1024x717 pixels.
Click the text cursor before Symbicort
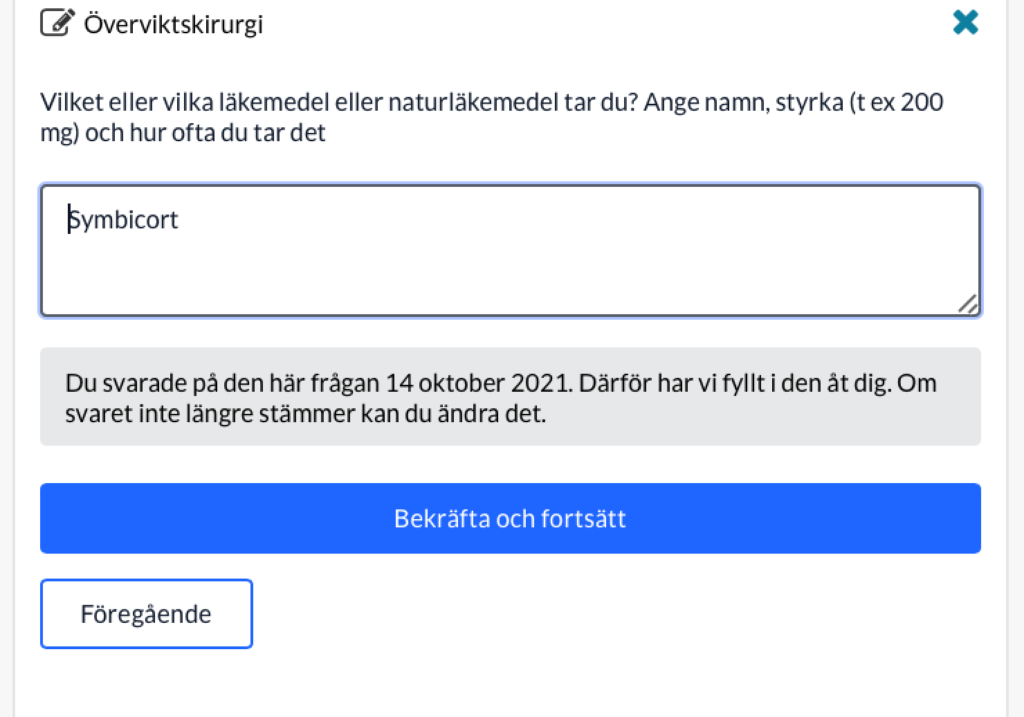coord(69,219)
